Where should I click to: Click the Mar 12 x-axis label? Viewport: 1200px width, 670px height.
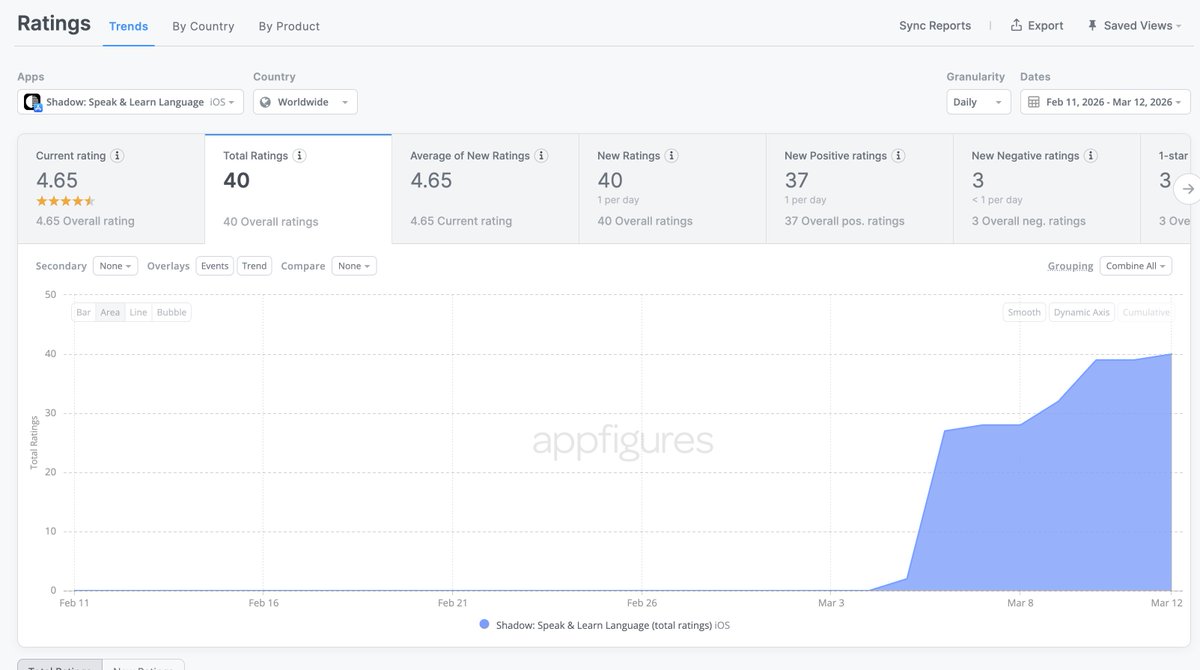(x=1166, y=603)
